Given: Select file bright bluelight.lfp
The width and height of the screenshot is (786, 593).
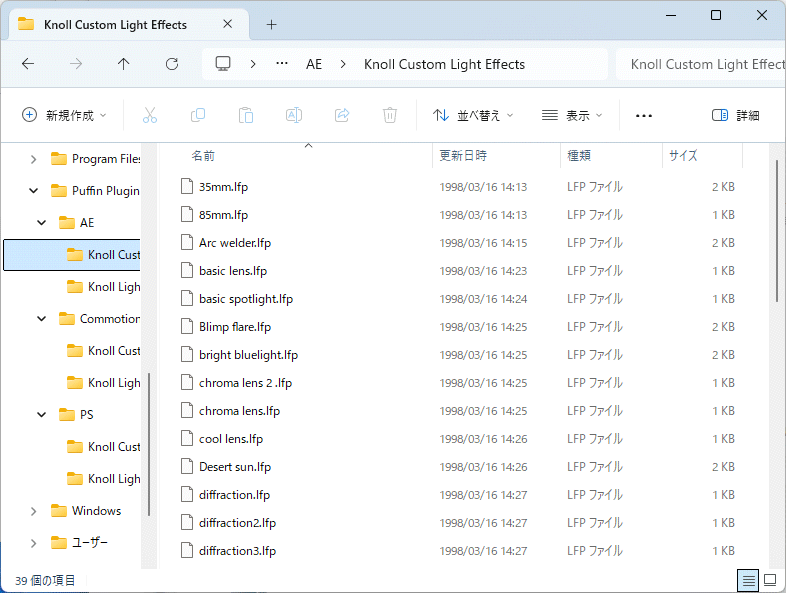Looking at the screenshot, I should point(248,355).
